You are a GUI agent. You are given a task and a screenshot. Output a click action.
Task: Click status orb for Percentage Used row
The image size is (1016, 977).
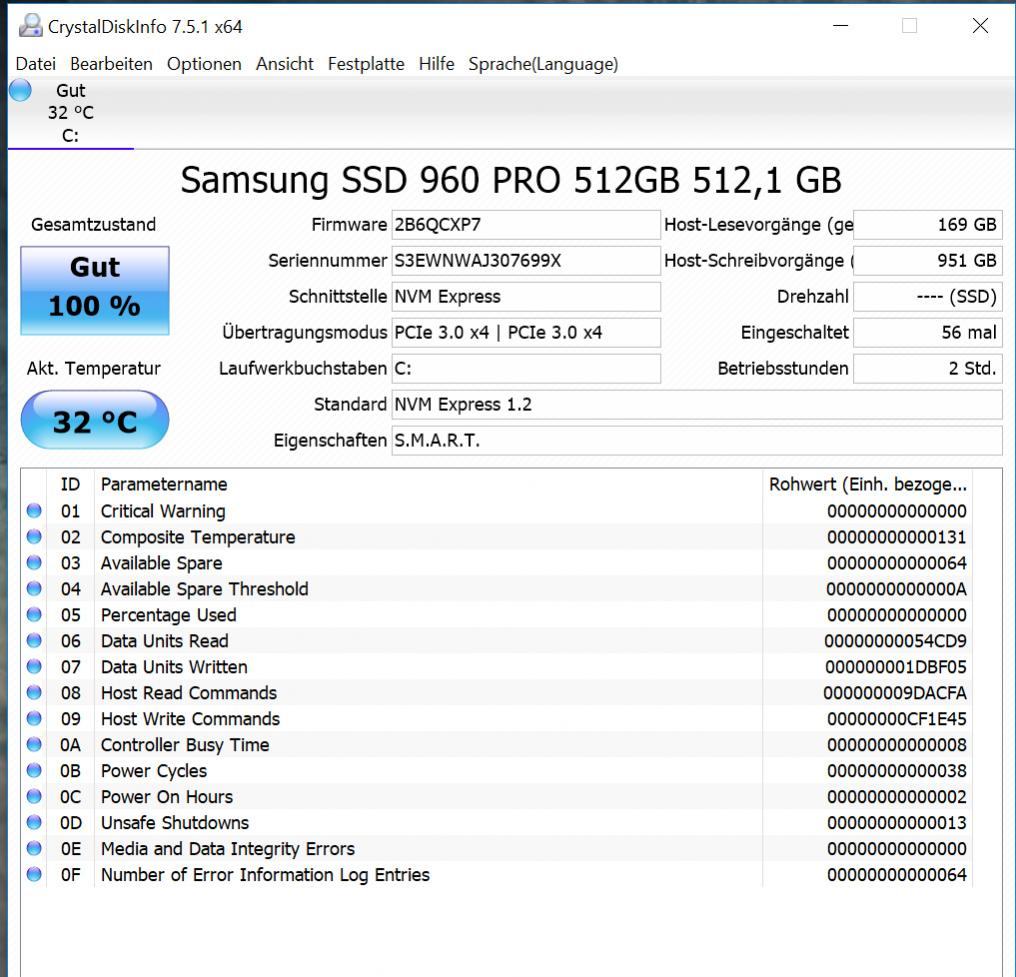pos(34,614)
